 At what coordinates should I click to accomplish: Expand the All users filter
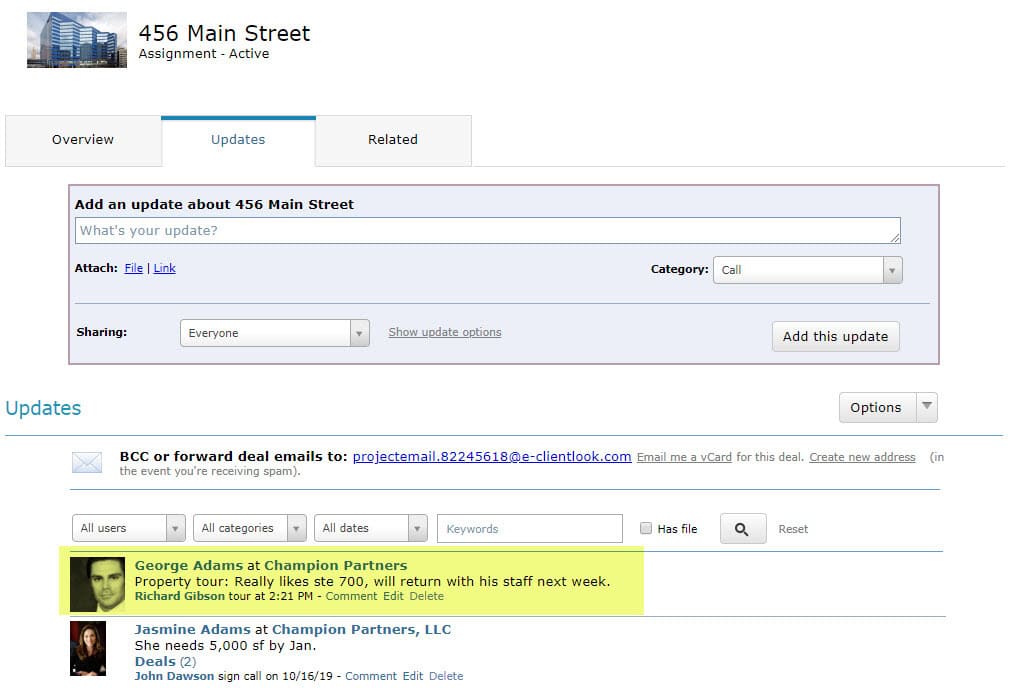(x=129, y=528)
